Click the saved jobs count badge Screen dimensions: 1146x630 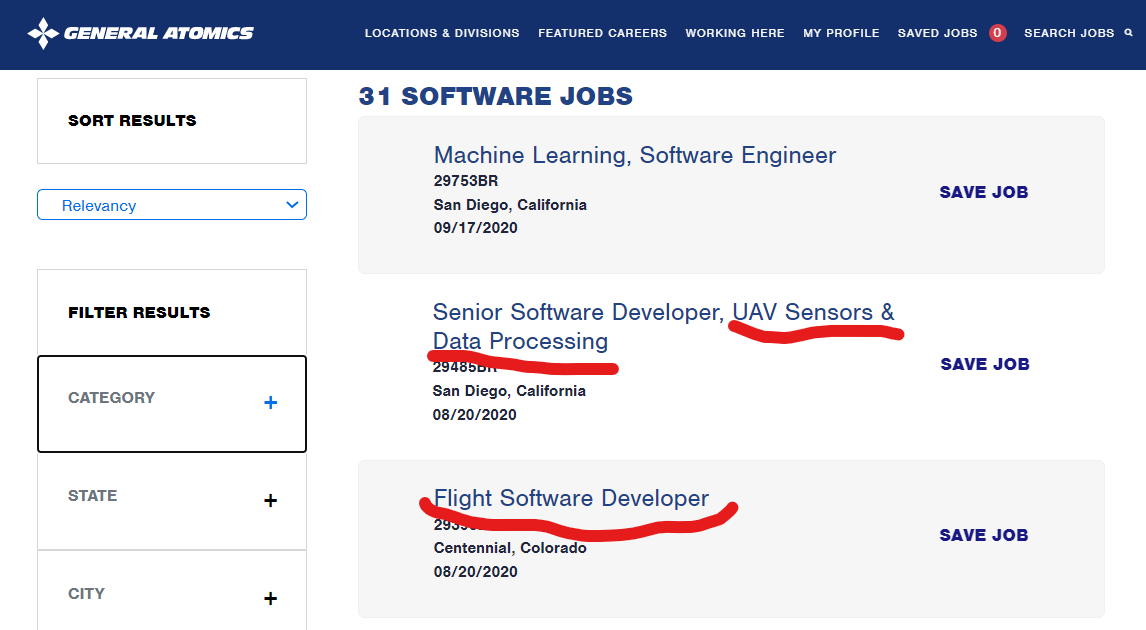point(997,33)
